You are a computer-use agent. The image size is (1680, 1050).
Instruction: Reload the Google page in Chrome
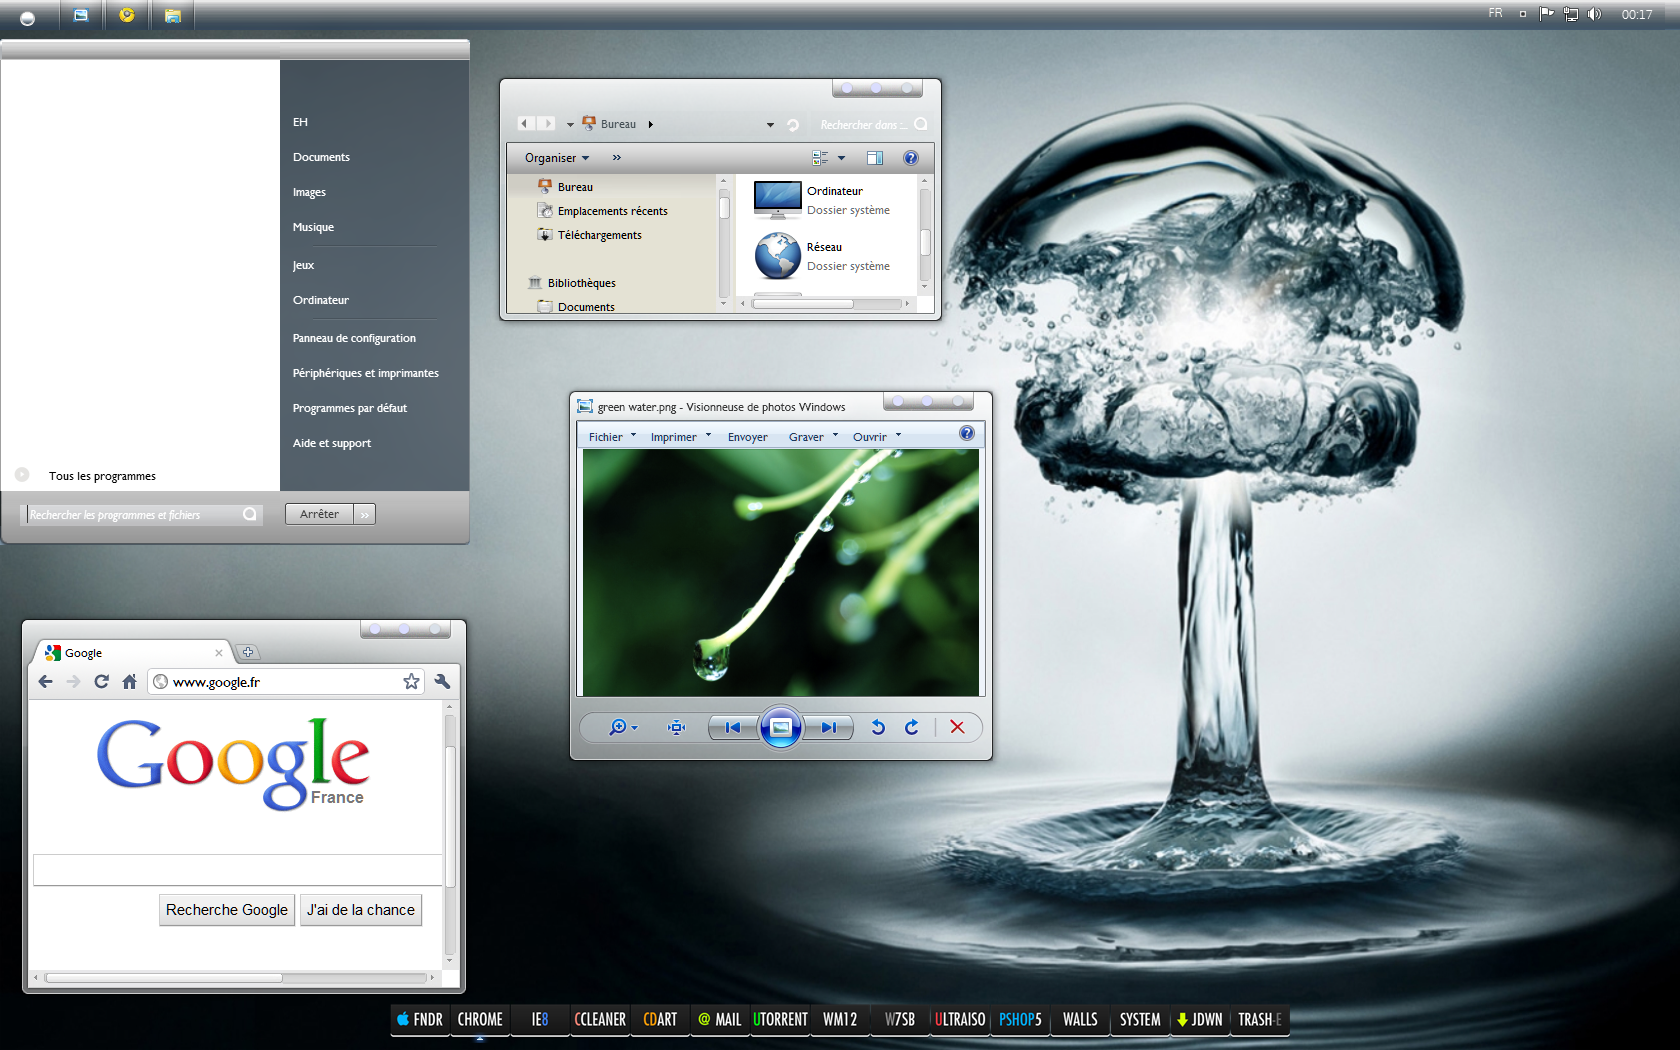[x=101, y=682]
